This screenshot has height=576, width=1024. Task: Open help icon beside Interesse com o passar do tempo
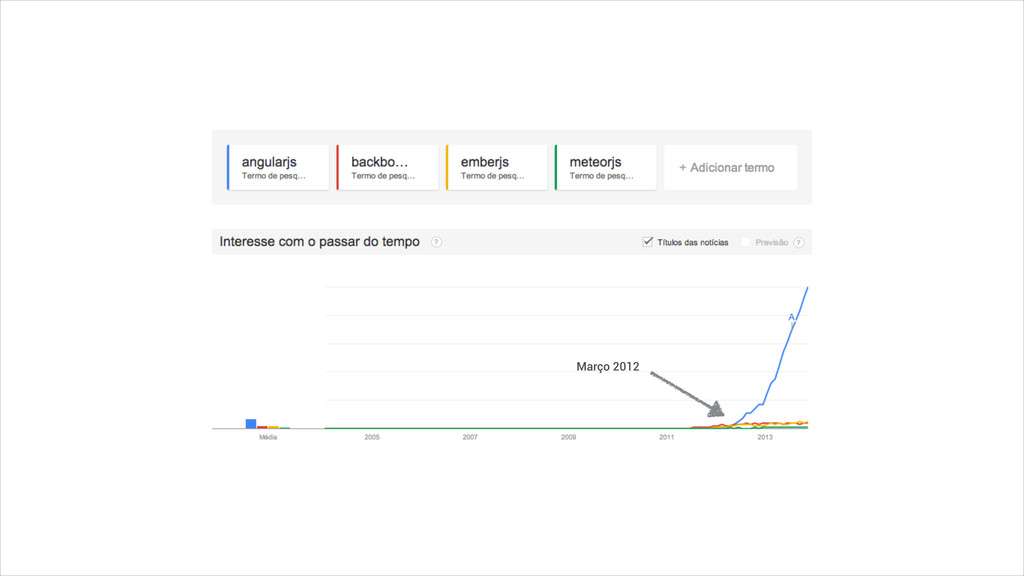click(436, 242)
